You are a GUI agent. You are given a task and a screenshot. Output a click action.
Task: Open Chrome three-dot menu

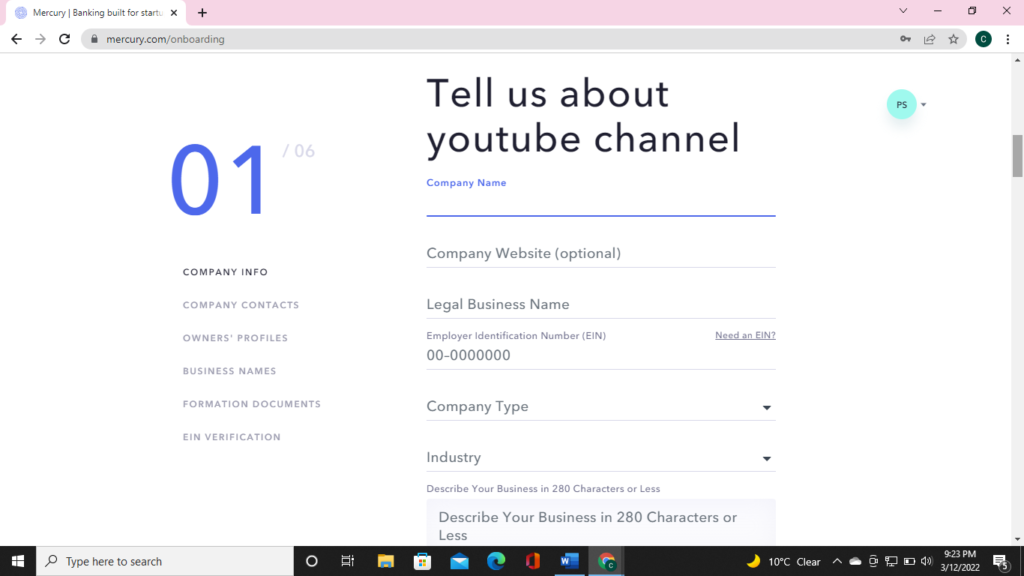click(1008, 39)
